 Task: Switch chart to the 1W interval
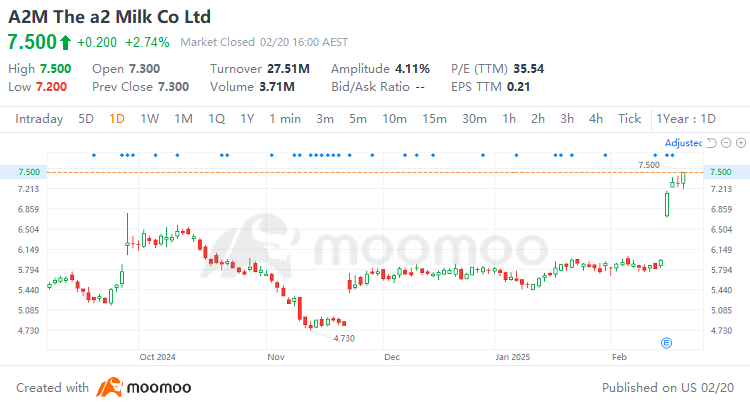(150, 119)
